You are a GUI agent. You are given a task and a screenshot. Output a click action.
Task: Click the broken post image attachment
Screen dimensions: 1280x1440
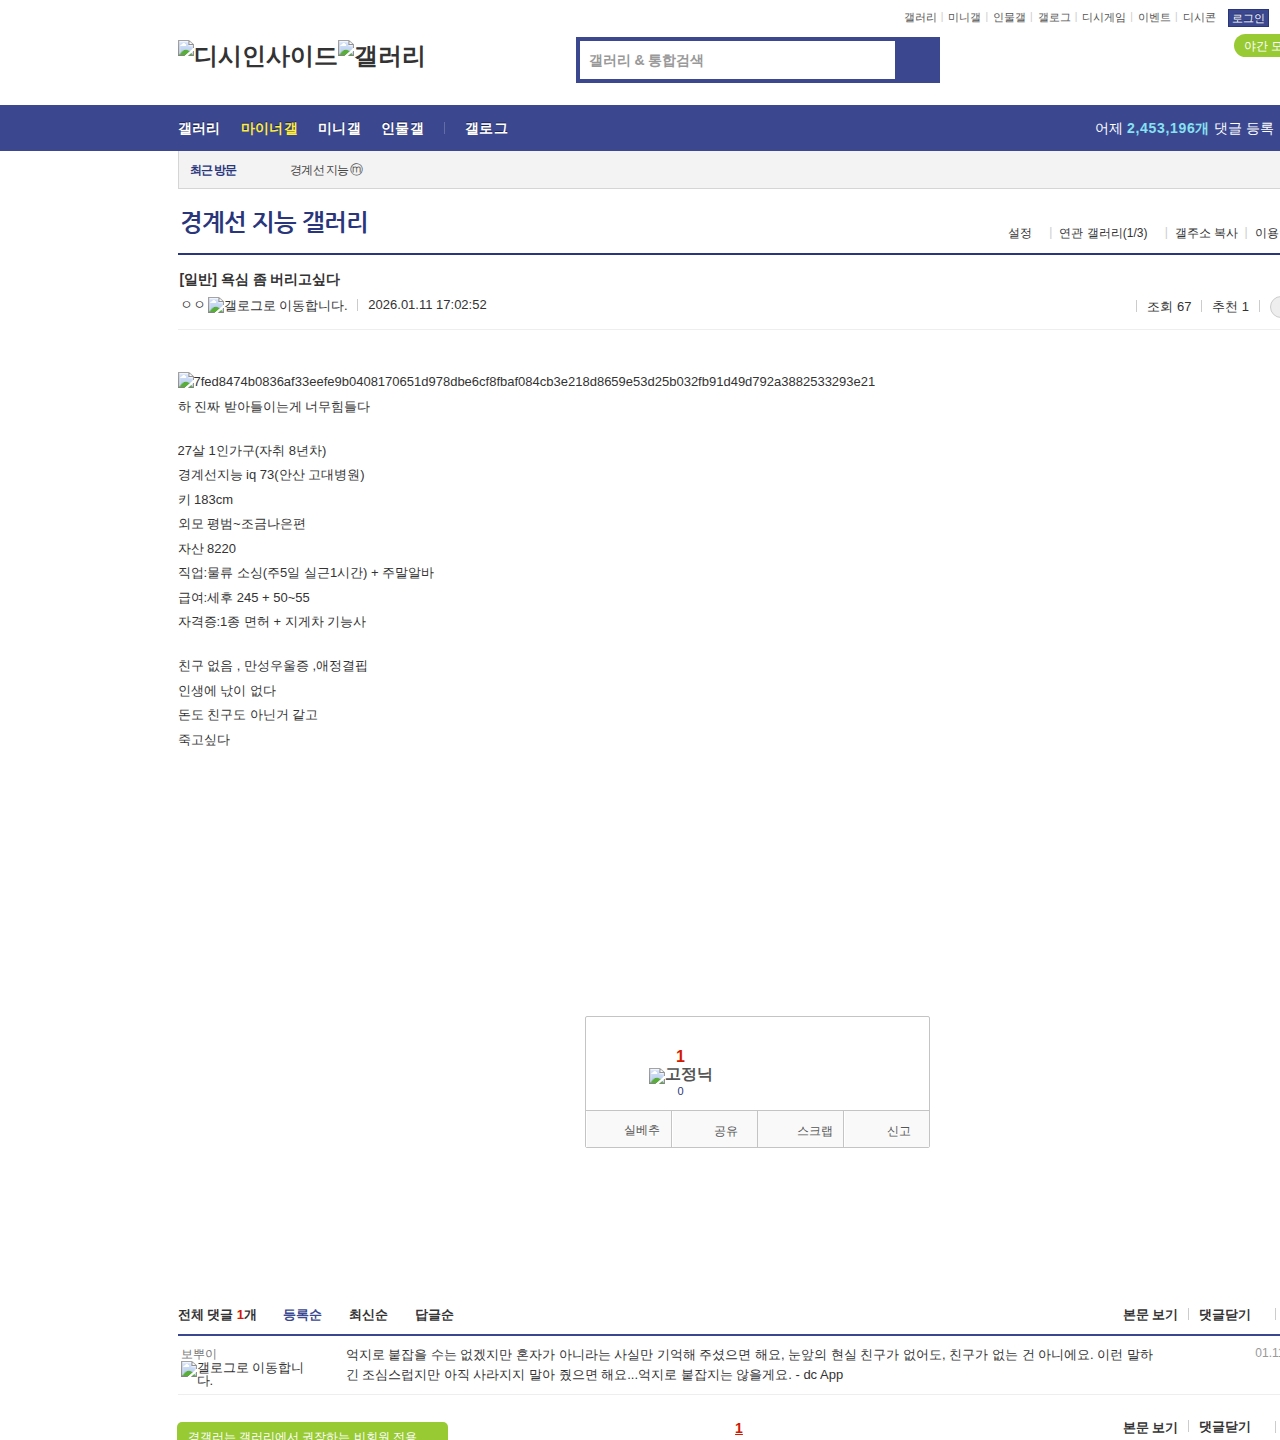click(526, 381)
